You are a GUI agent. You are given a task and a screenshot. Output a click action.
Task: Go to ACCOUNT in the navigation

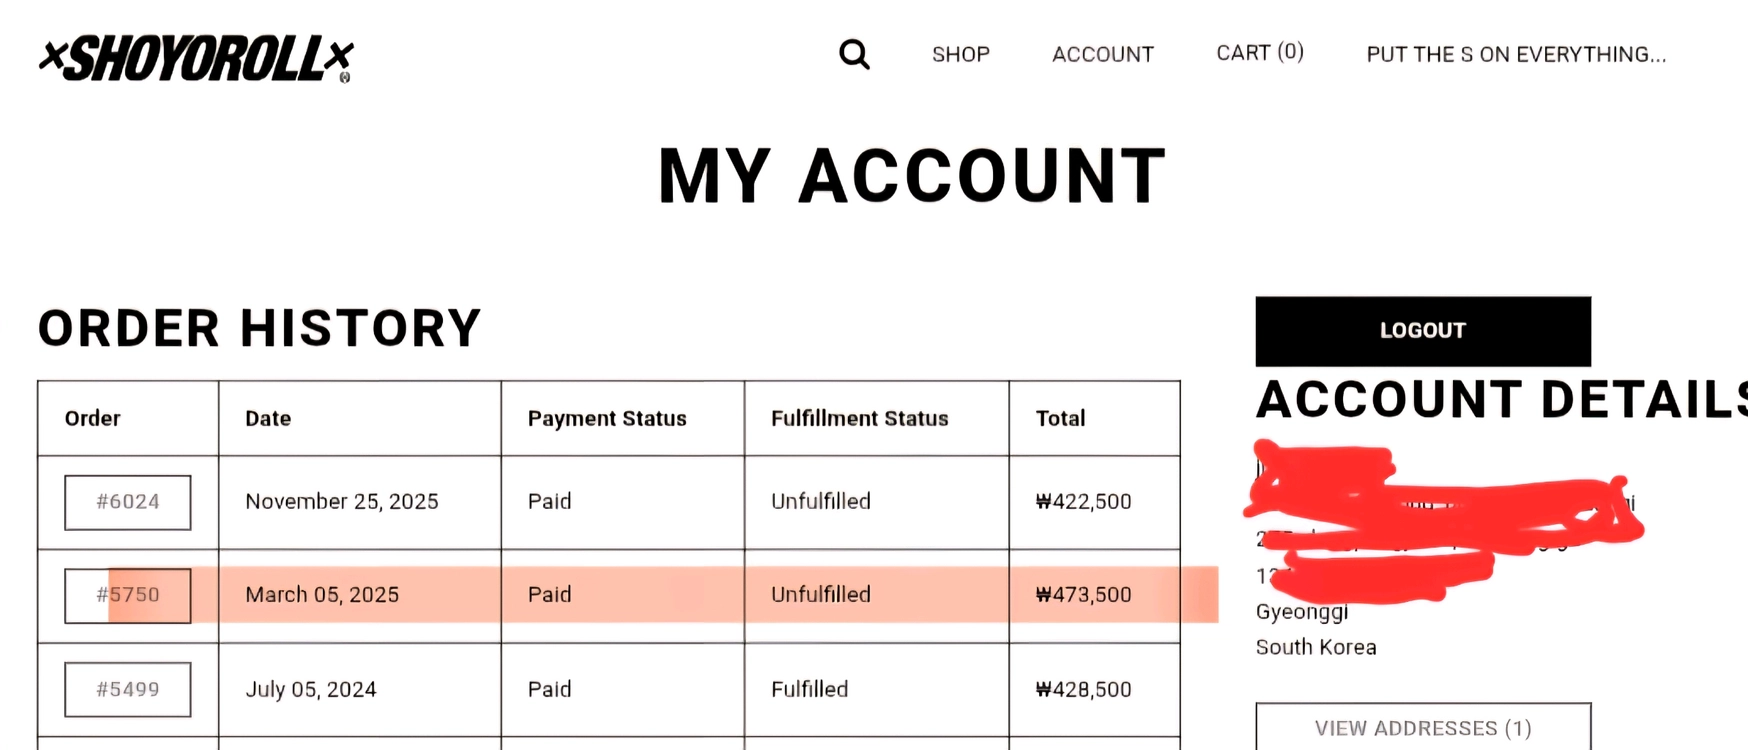tap(1103, 54)
